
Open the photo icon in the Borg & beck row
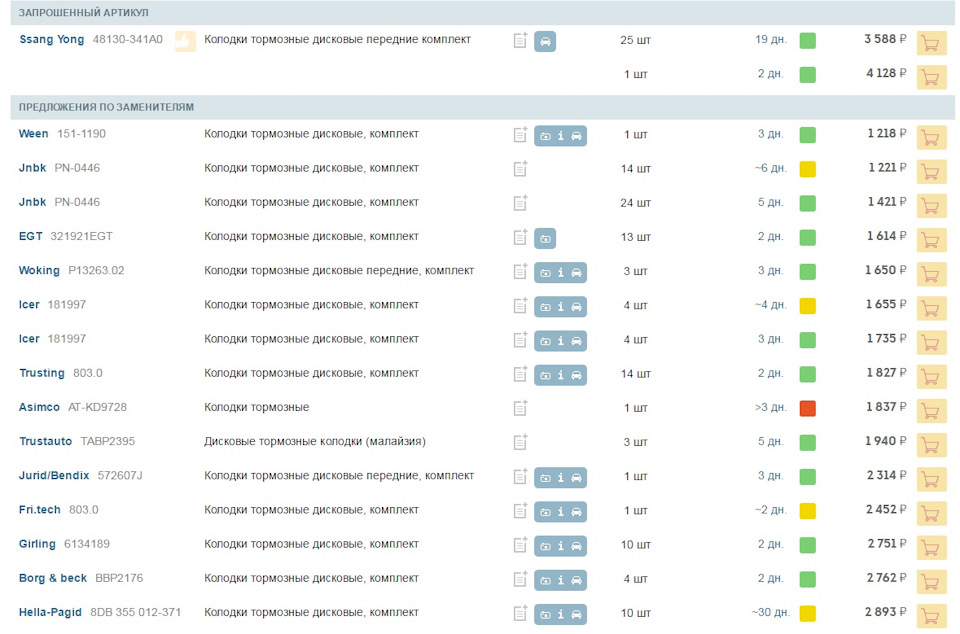(x=545, y=581)
